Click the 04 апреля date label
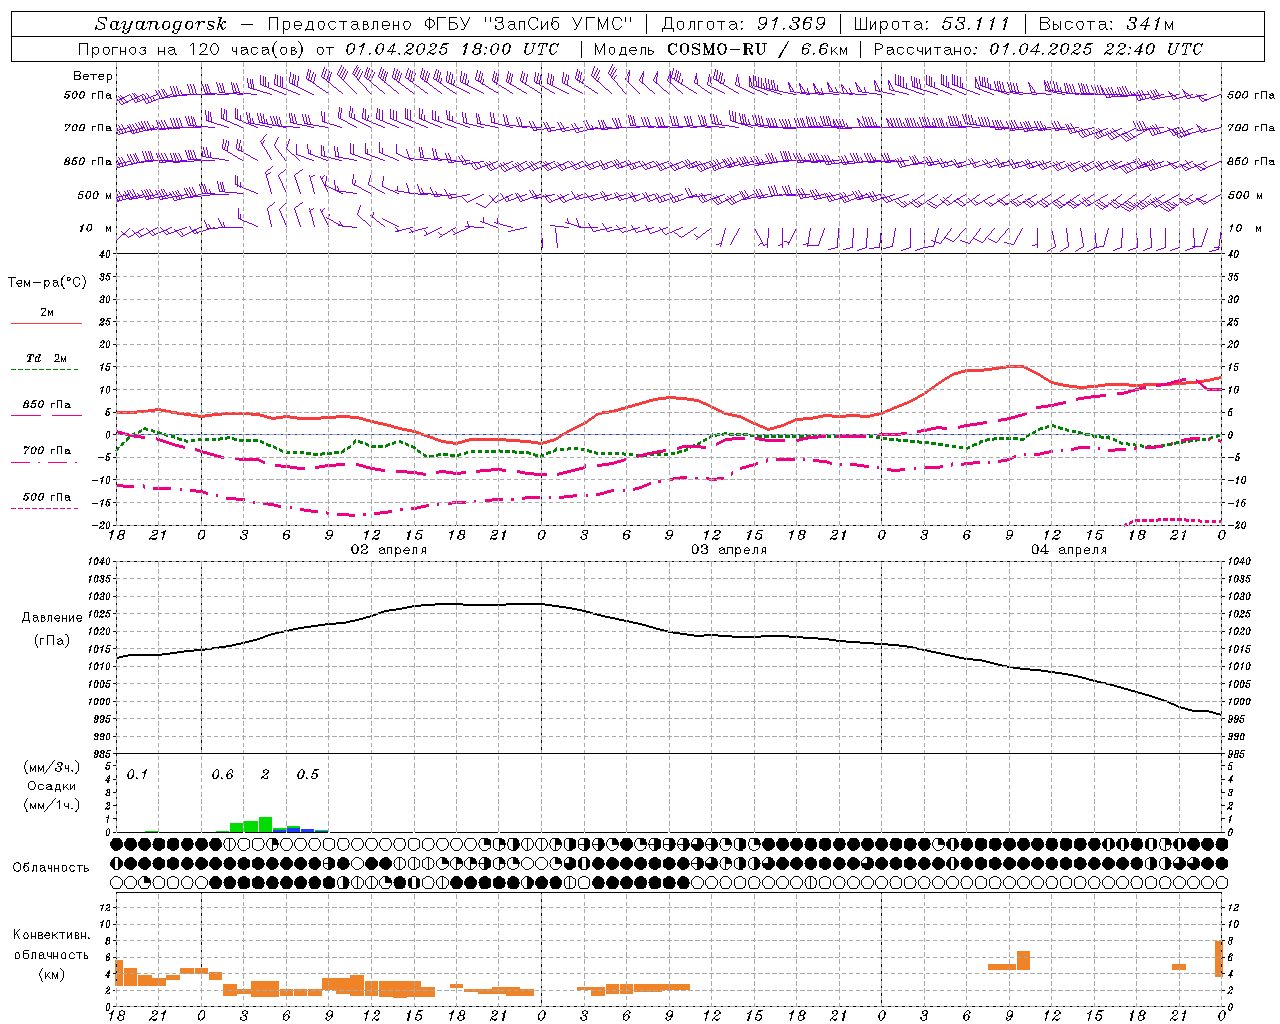Screen dimensions: 1280x1024 pyautogui.click(x=1069, y=550)
